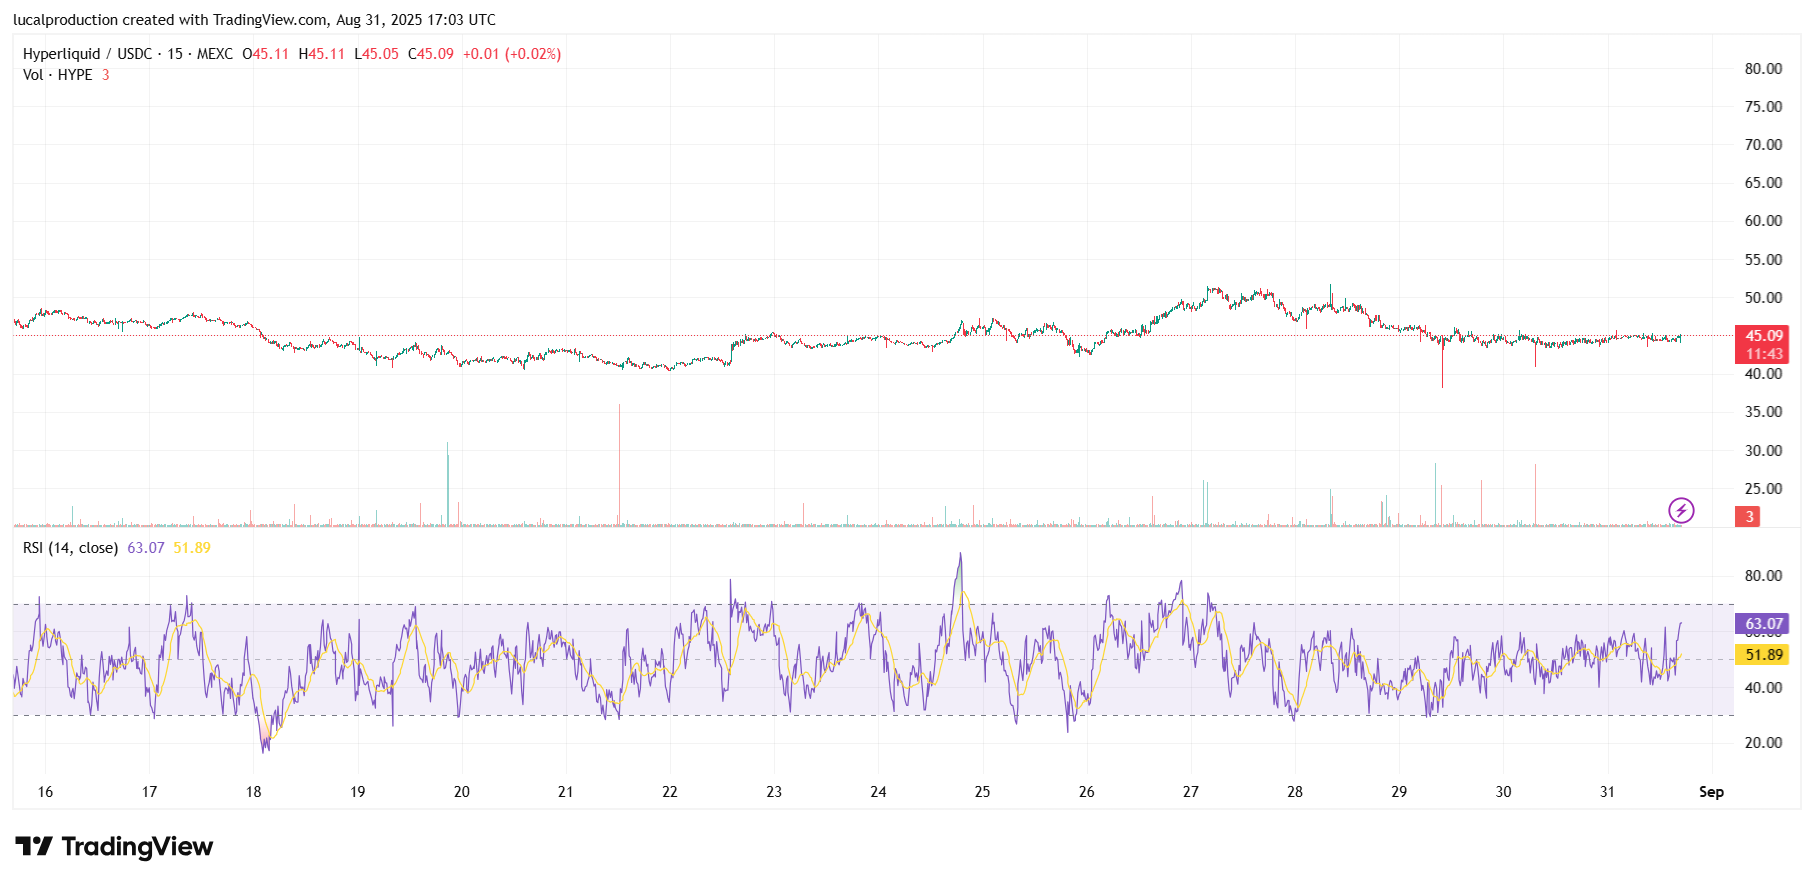This screenshot has height=884, width=1814.
Task: Click the date 24 on time axis
Action: [x=878, y=792]
